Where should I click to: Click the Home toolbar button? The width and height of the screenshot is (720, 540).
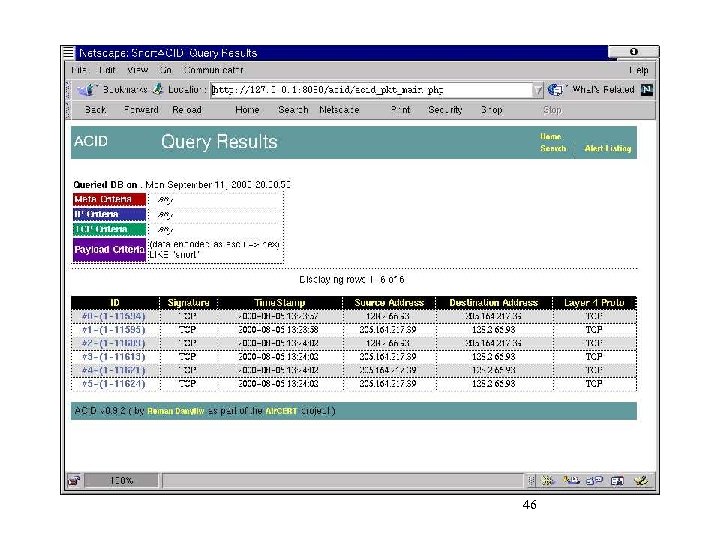(x=247, y=110)
